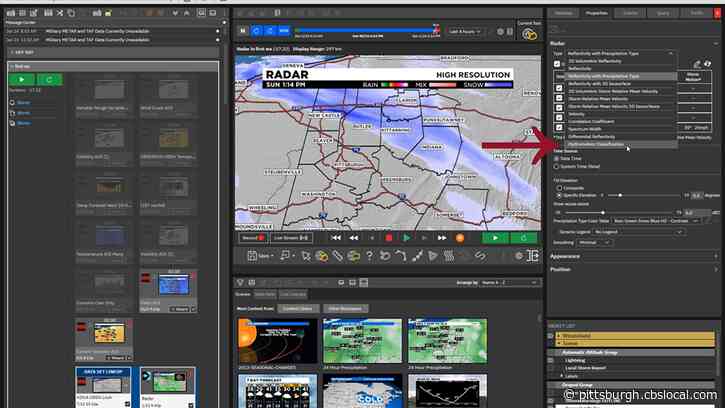725x408 pixels.
Task: Click green play button in left Radar panel
Action: (21, 80)
